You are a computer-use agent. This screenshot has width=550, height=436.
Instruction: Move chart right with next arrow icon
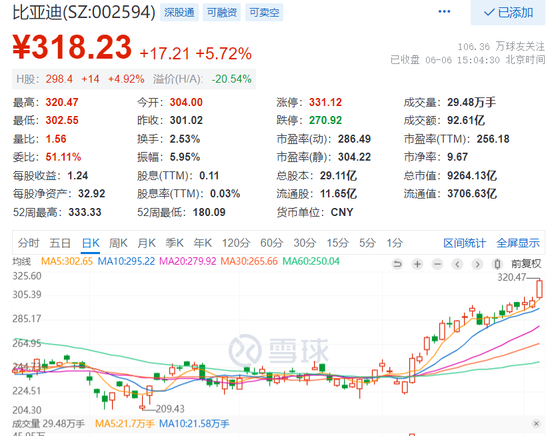(477, 264)
